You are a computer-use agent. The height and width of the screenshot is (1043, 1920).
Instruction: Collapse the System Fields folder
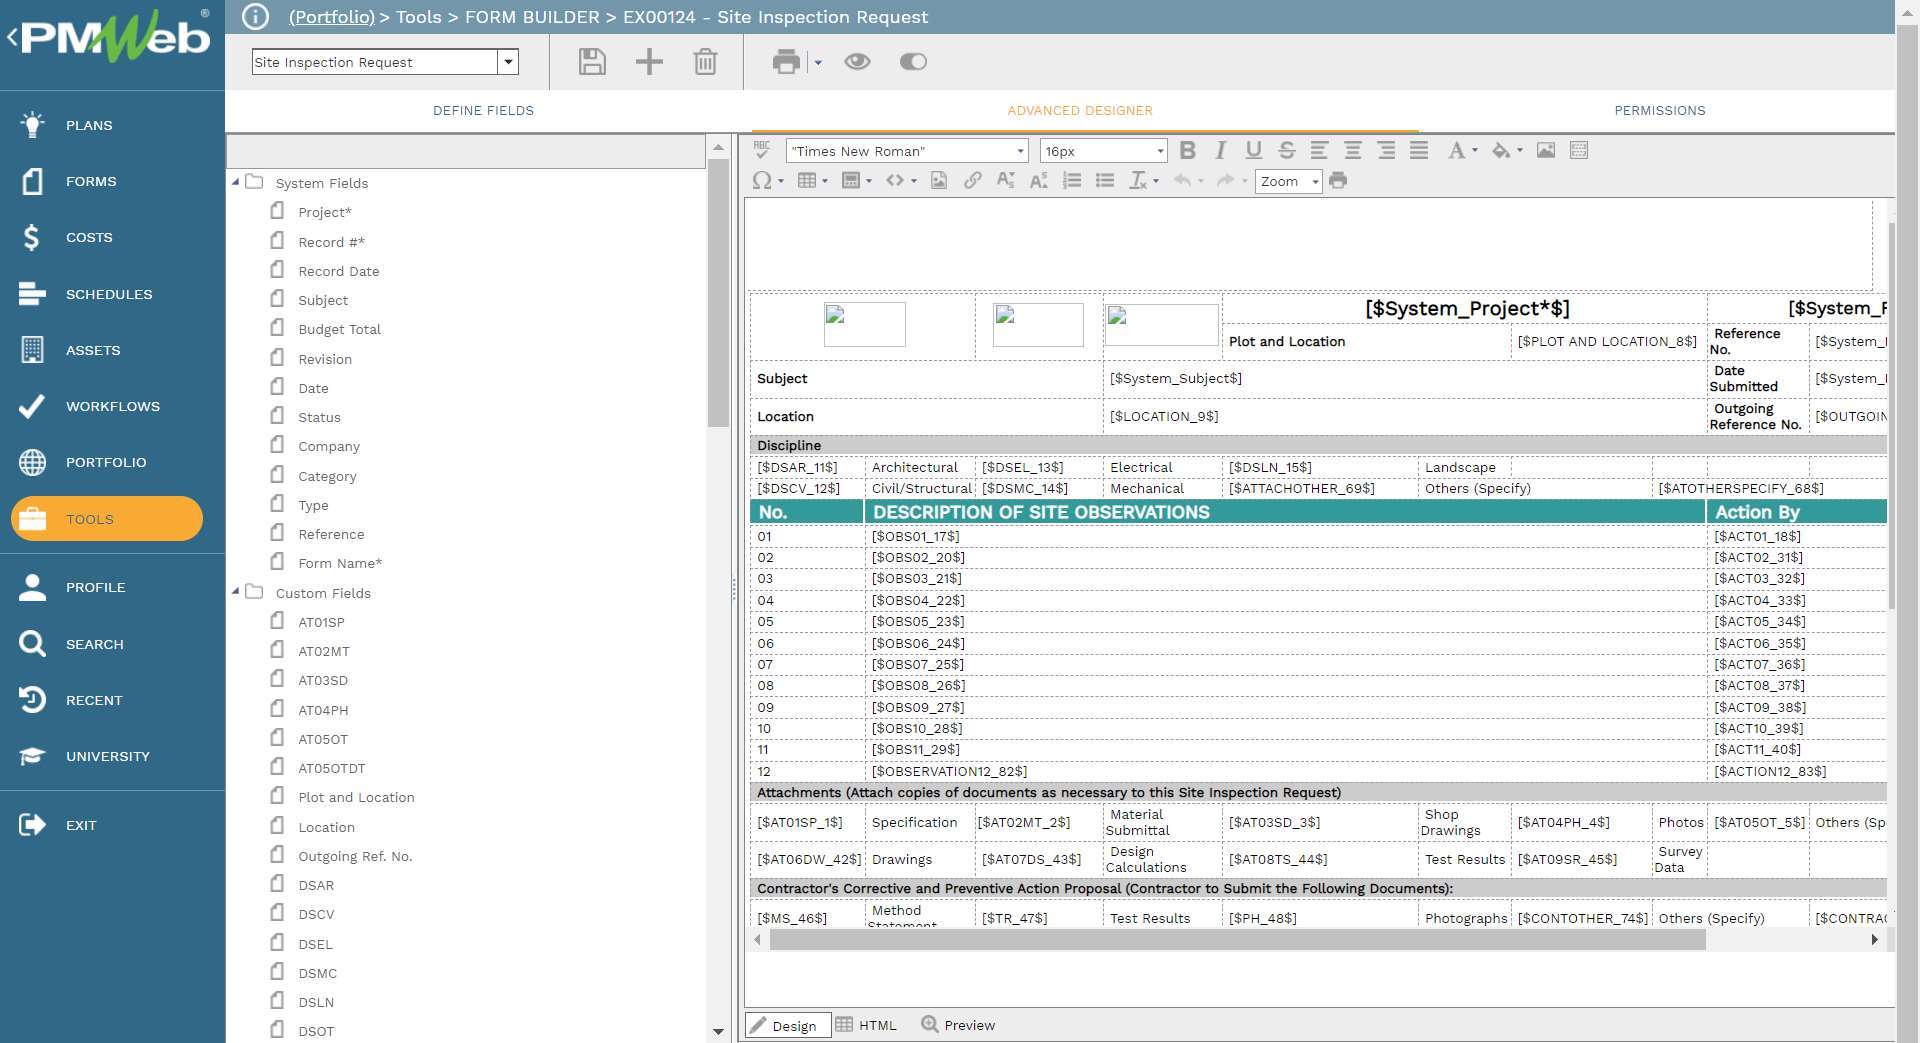(x=236, y=182)
